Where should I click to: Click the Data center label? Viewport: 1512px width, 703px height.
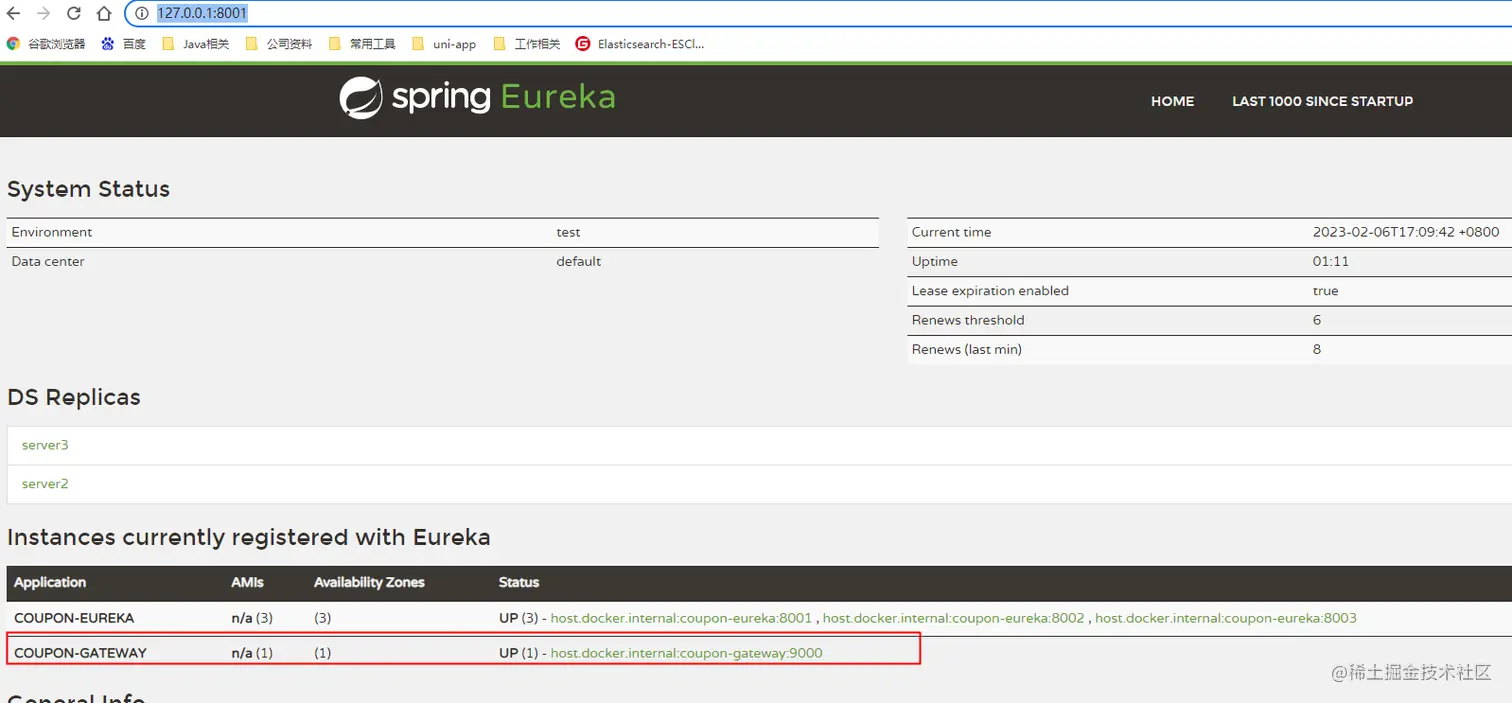click(48, 261)
